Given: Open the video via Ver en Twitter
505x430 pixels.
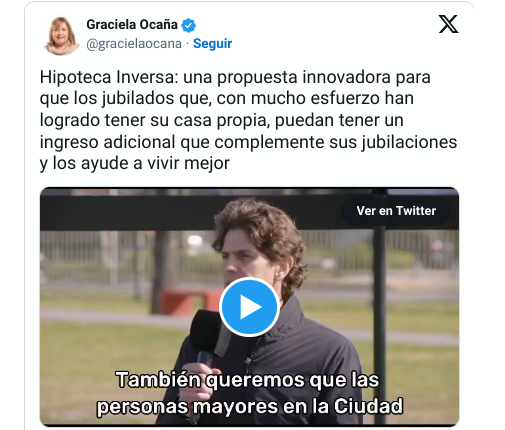Looking at the screenshot, I should click(x=396, y=211).
